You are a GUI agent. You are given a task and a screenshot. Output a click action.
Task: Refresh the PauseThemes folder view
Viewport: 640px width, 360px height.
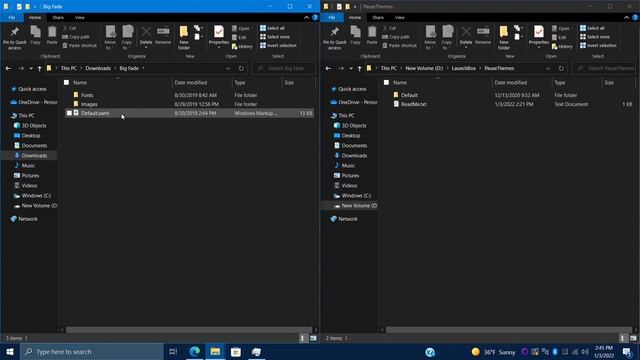[561, 68]
